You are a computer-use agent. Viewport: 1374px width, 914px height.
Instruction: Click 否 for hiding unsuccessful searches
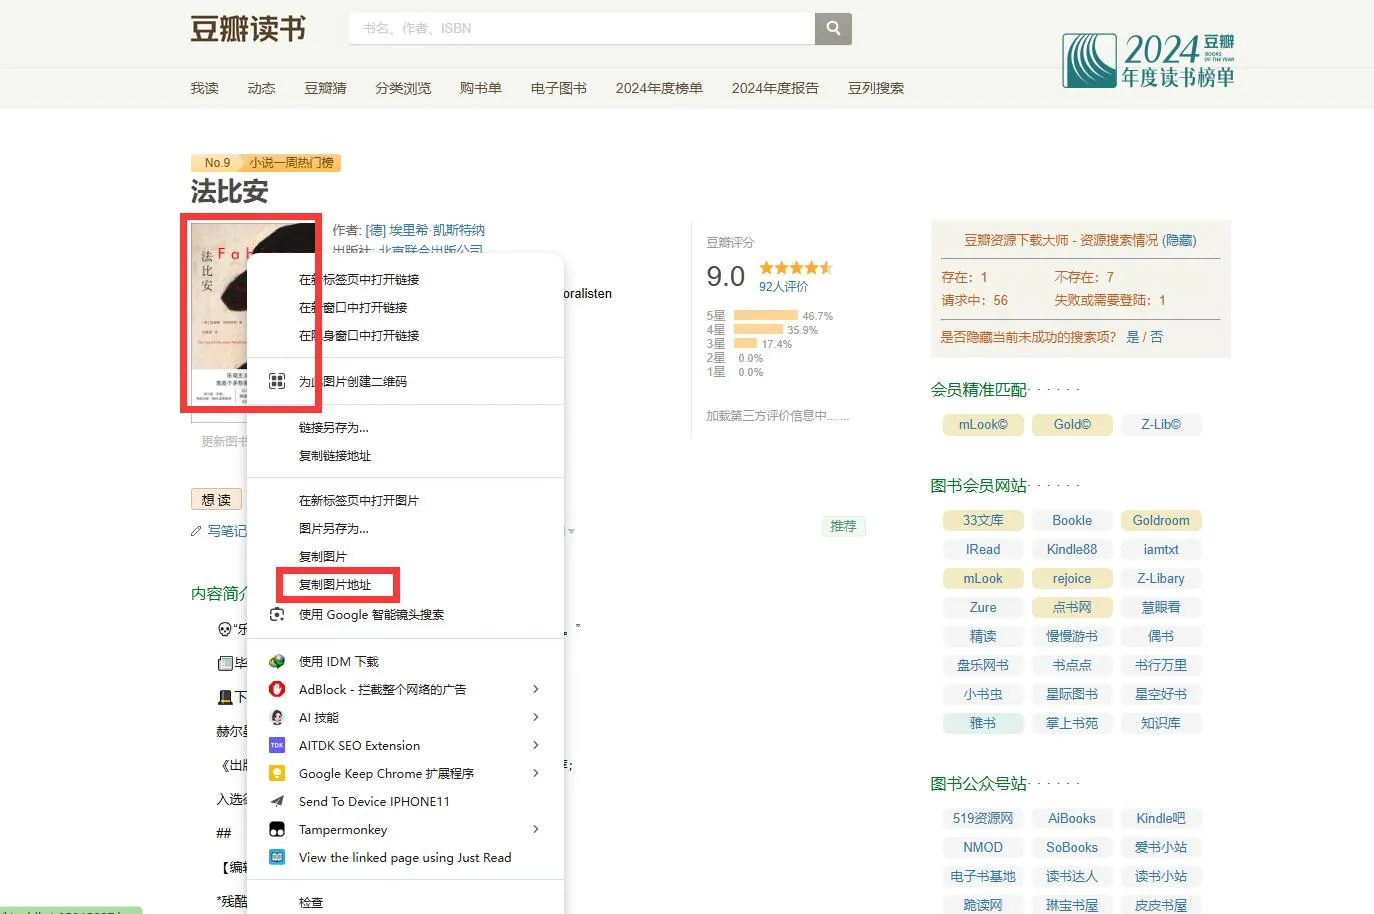1157,337
